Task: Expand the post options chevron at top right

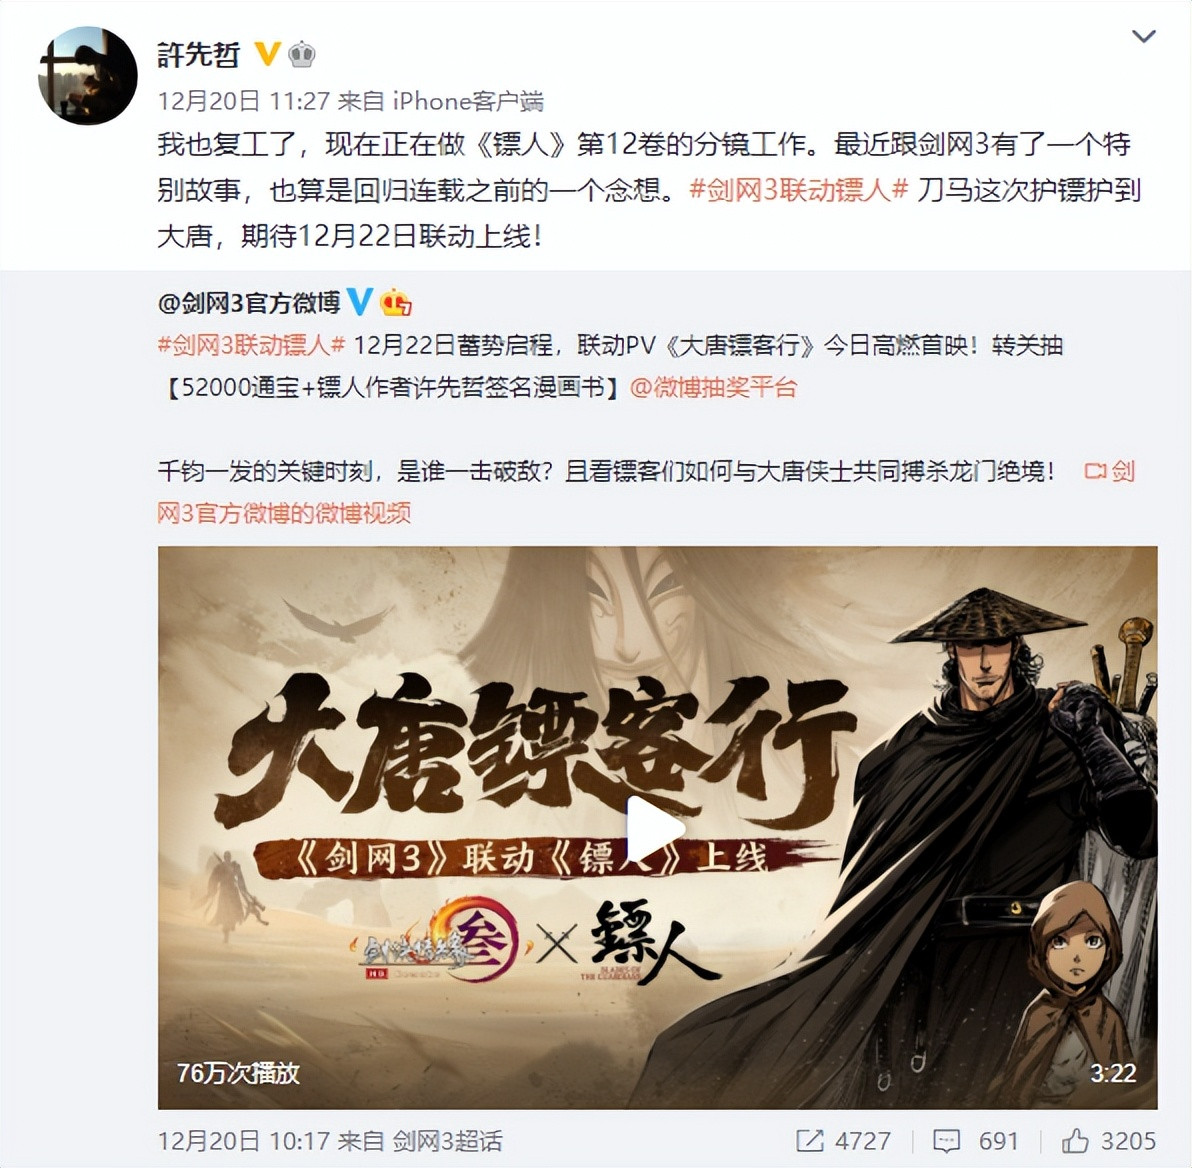Action: pos(1144,36)
